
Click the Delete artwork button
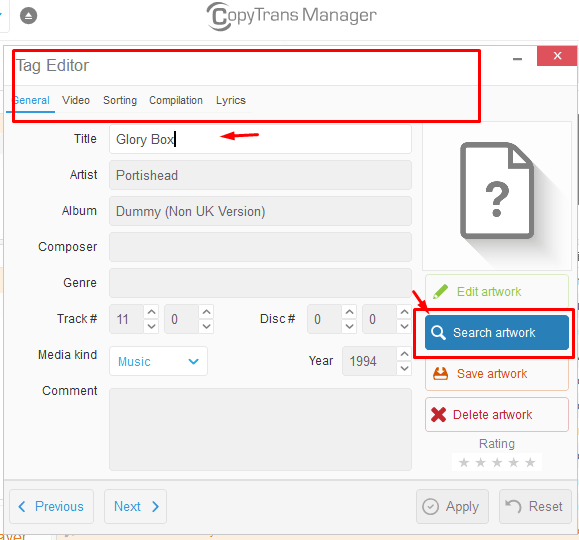(497, 414)
